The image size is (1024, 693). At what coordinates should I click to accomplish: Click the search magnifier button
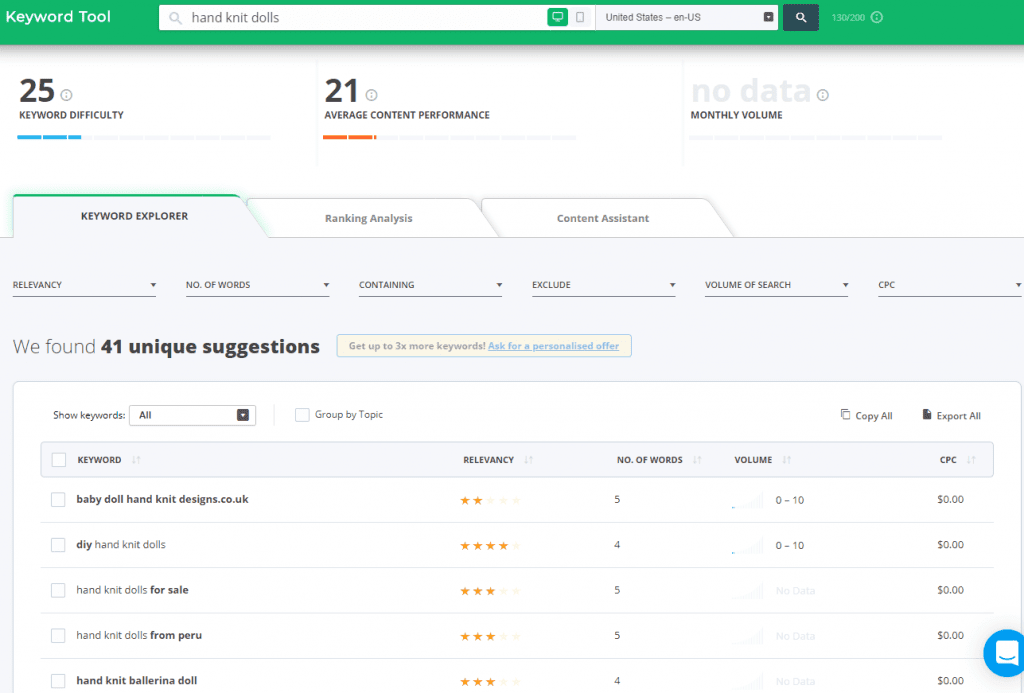[801, 18]
